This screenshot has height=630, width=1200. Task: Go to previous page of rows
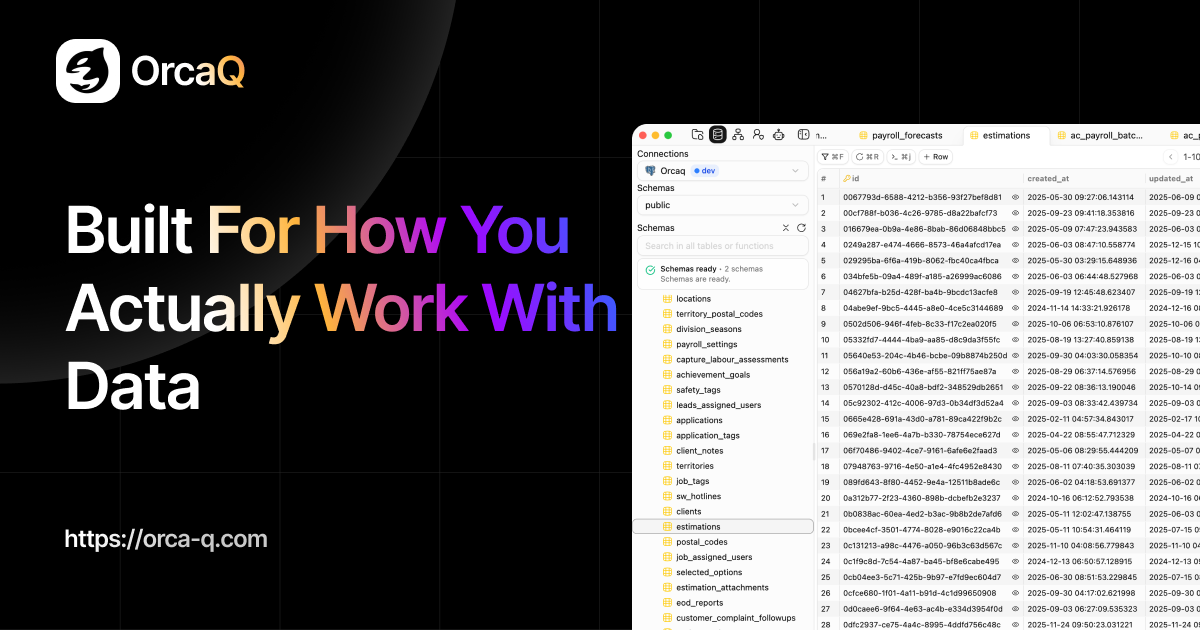[1171, 157]
